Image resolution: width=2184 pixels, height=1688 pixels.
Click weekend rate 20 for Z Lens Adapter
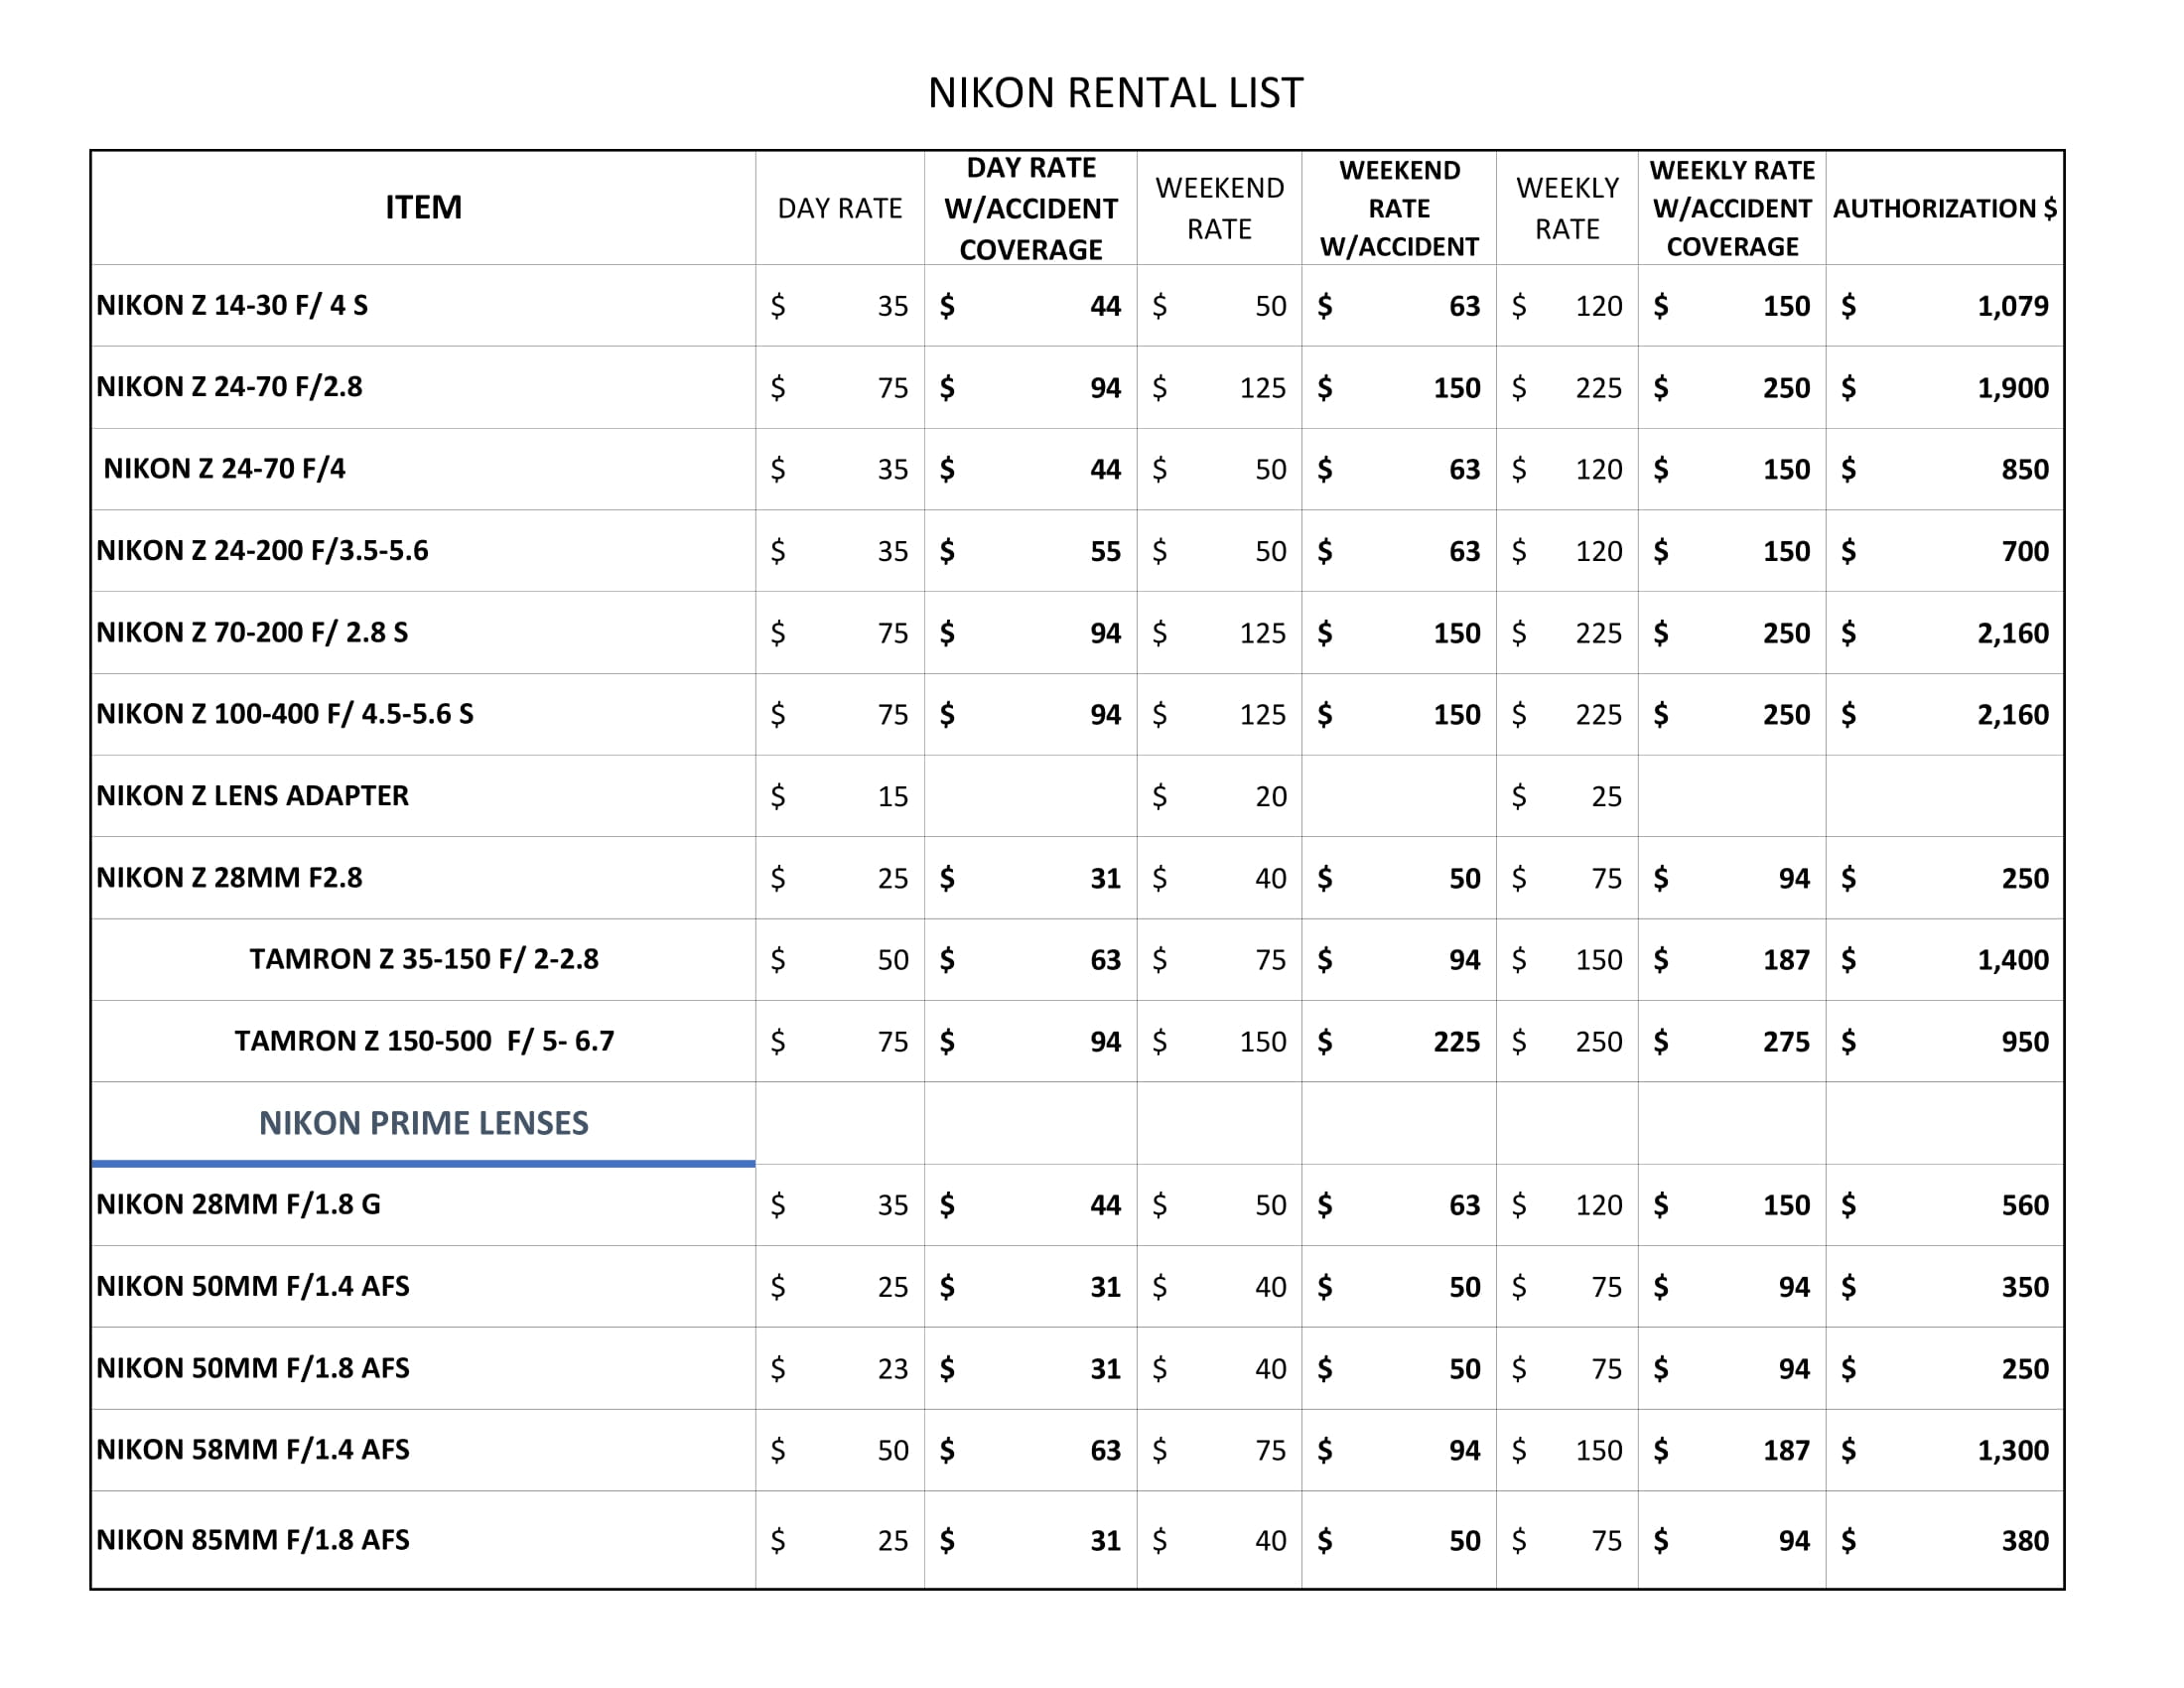click(x=1271, y=797)
